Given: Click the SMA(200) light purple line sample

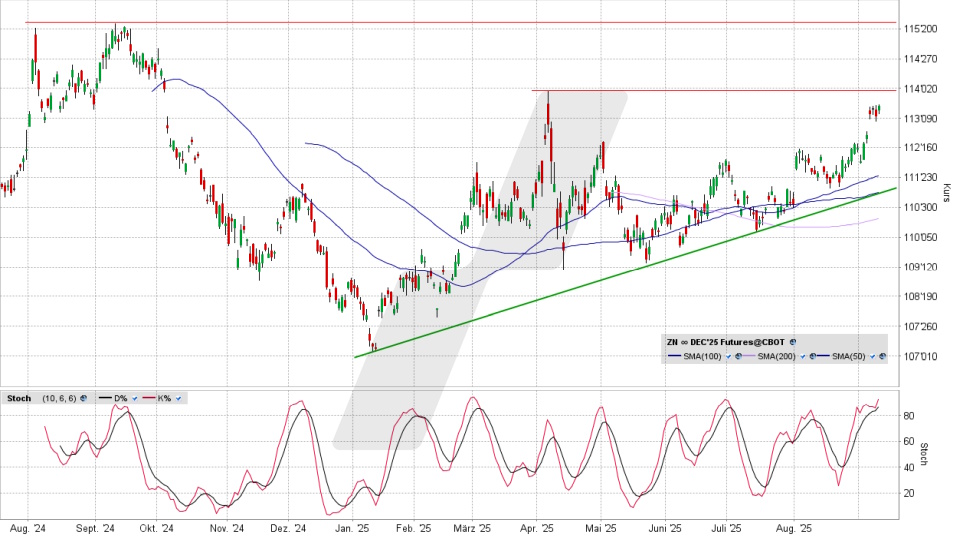Looking at the screenshot, I should tap(749, 356).
